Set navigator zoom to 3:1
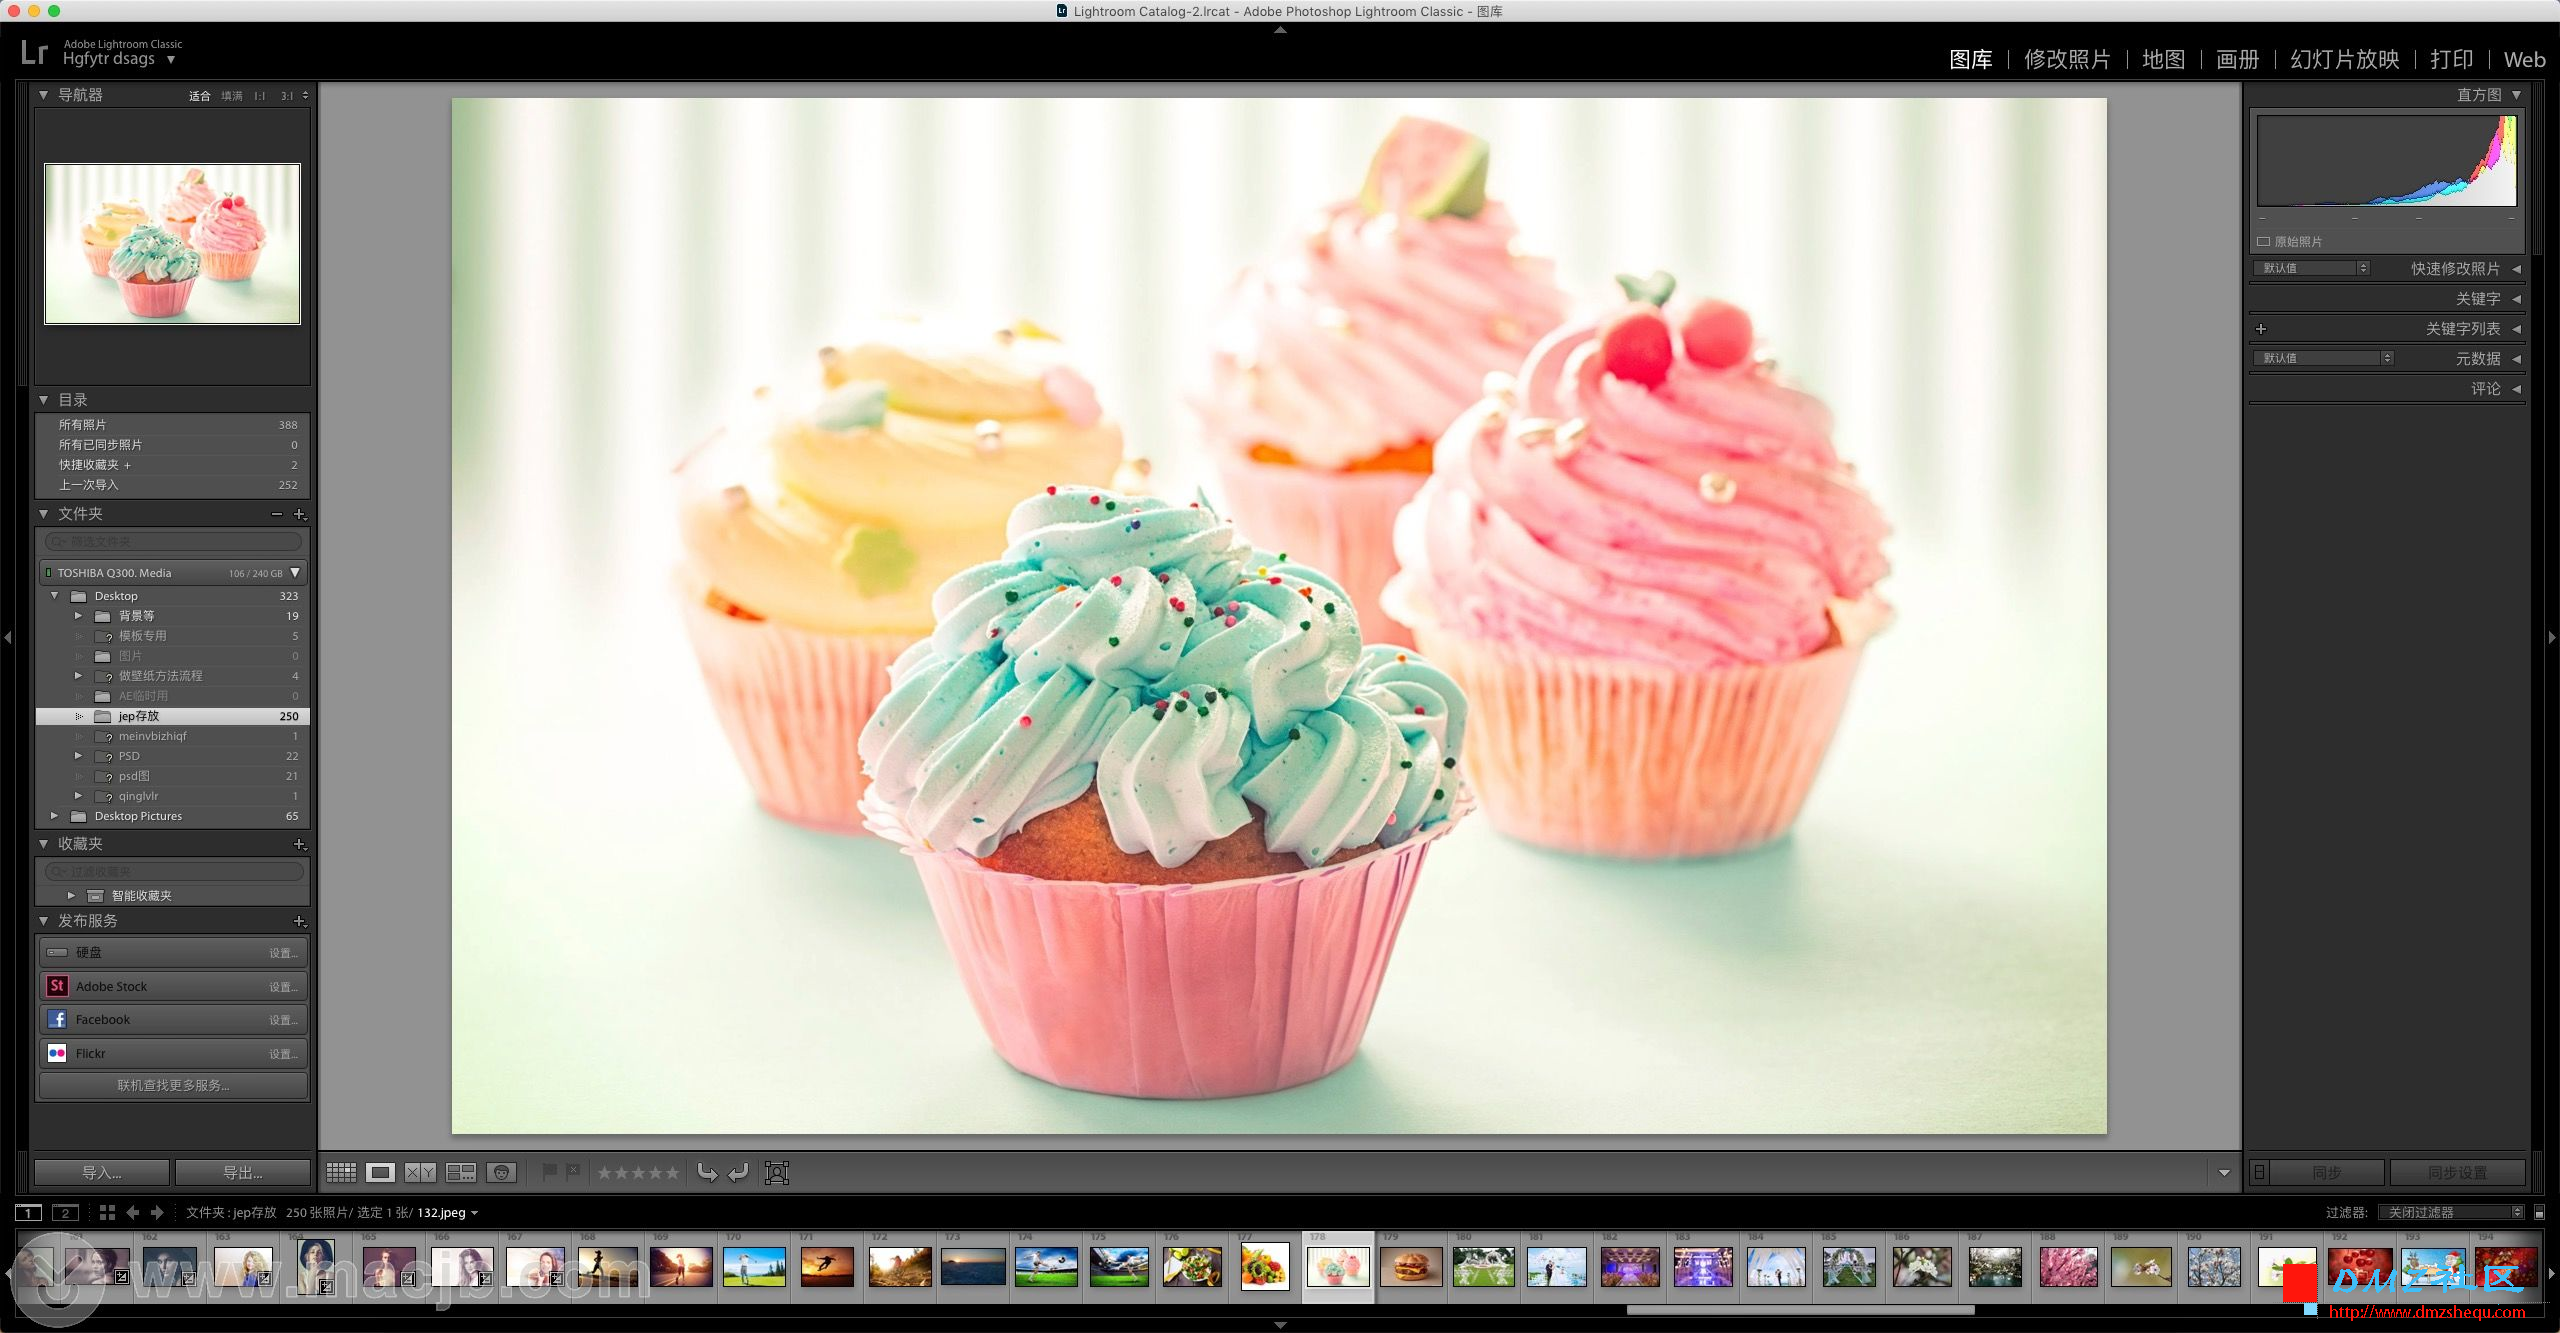The width and height of the screenshot is (2560, 1333). coord(287,96)
